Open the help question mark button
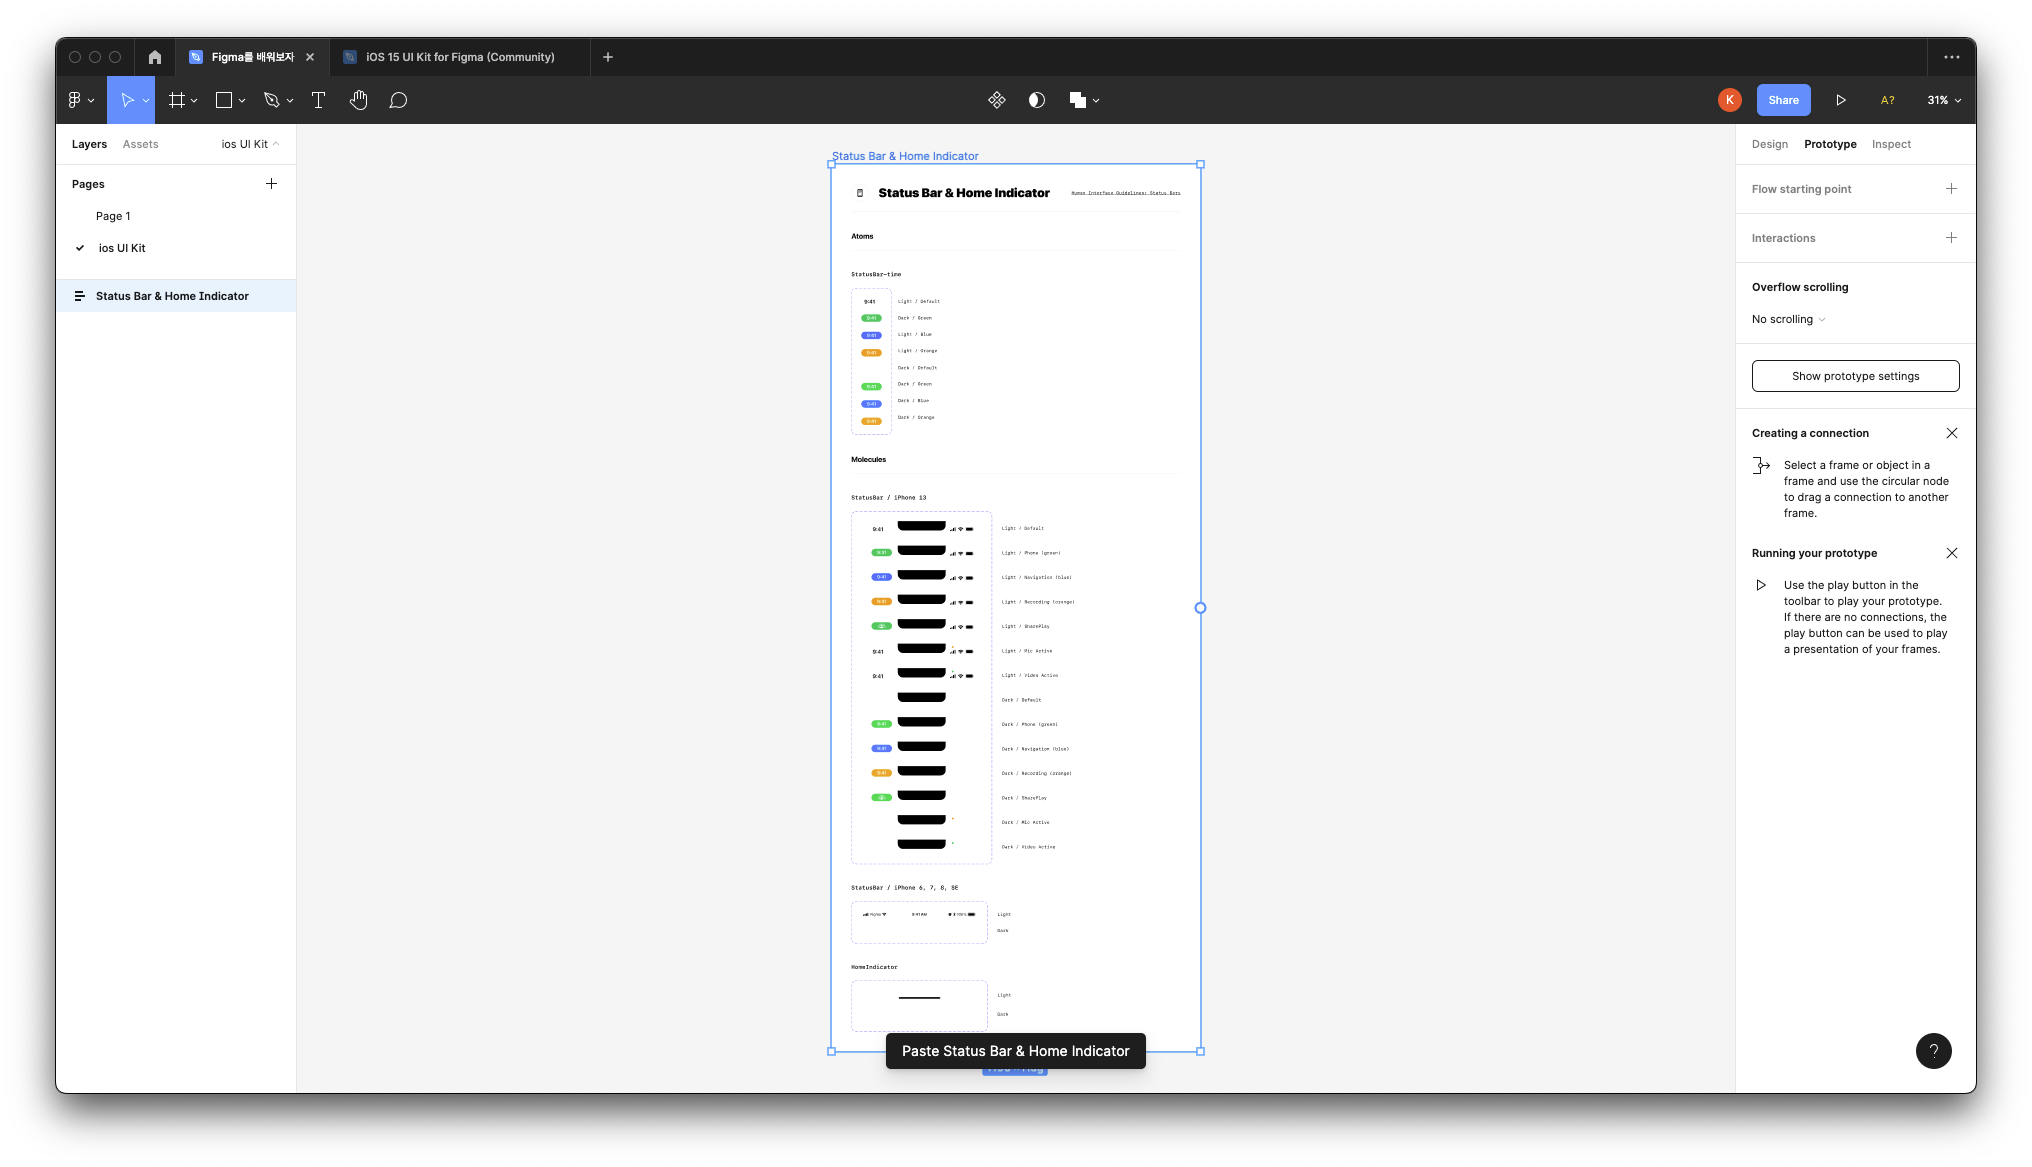The width and height of the screenshot is (2032, 1167). click(x=1933, y=1050)
